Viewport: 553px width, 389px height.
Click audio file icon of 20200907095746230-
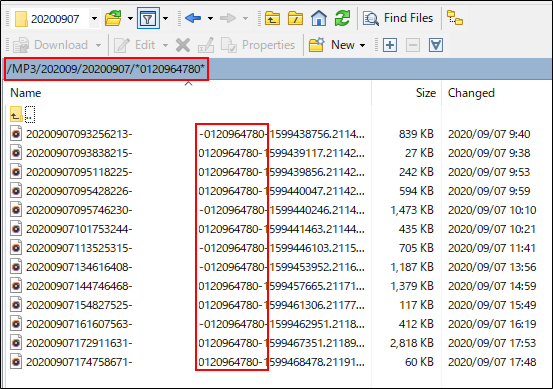click(x=16, y=210)
